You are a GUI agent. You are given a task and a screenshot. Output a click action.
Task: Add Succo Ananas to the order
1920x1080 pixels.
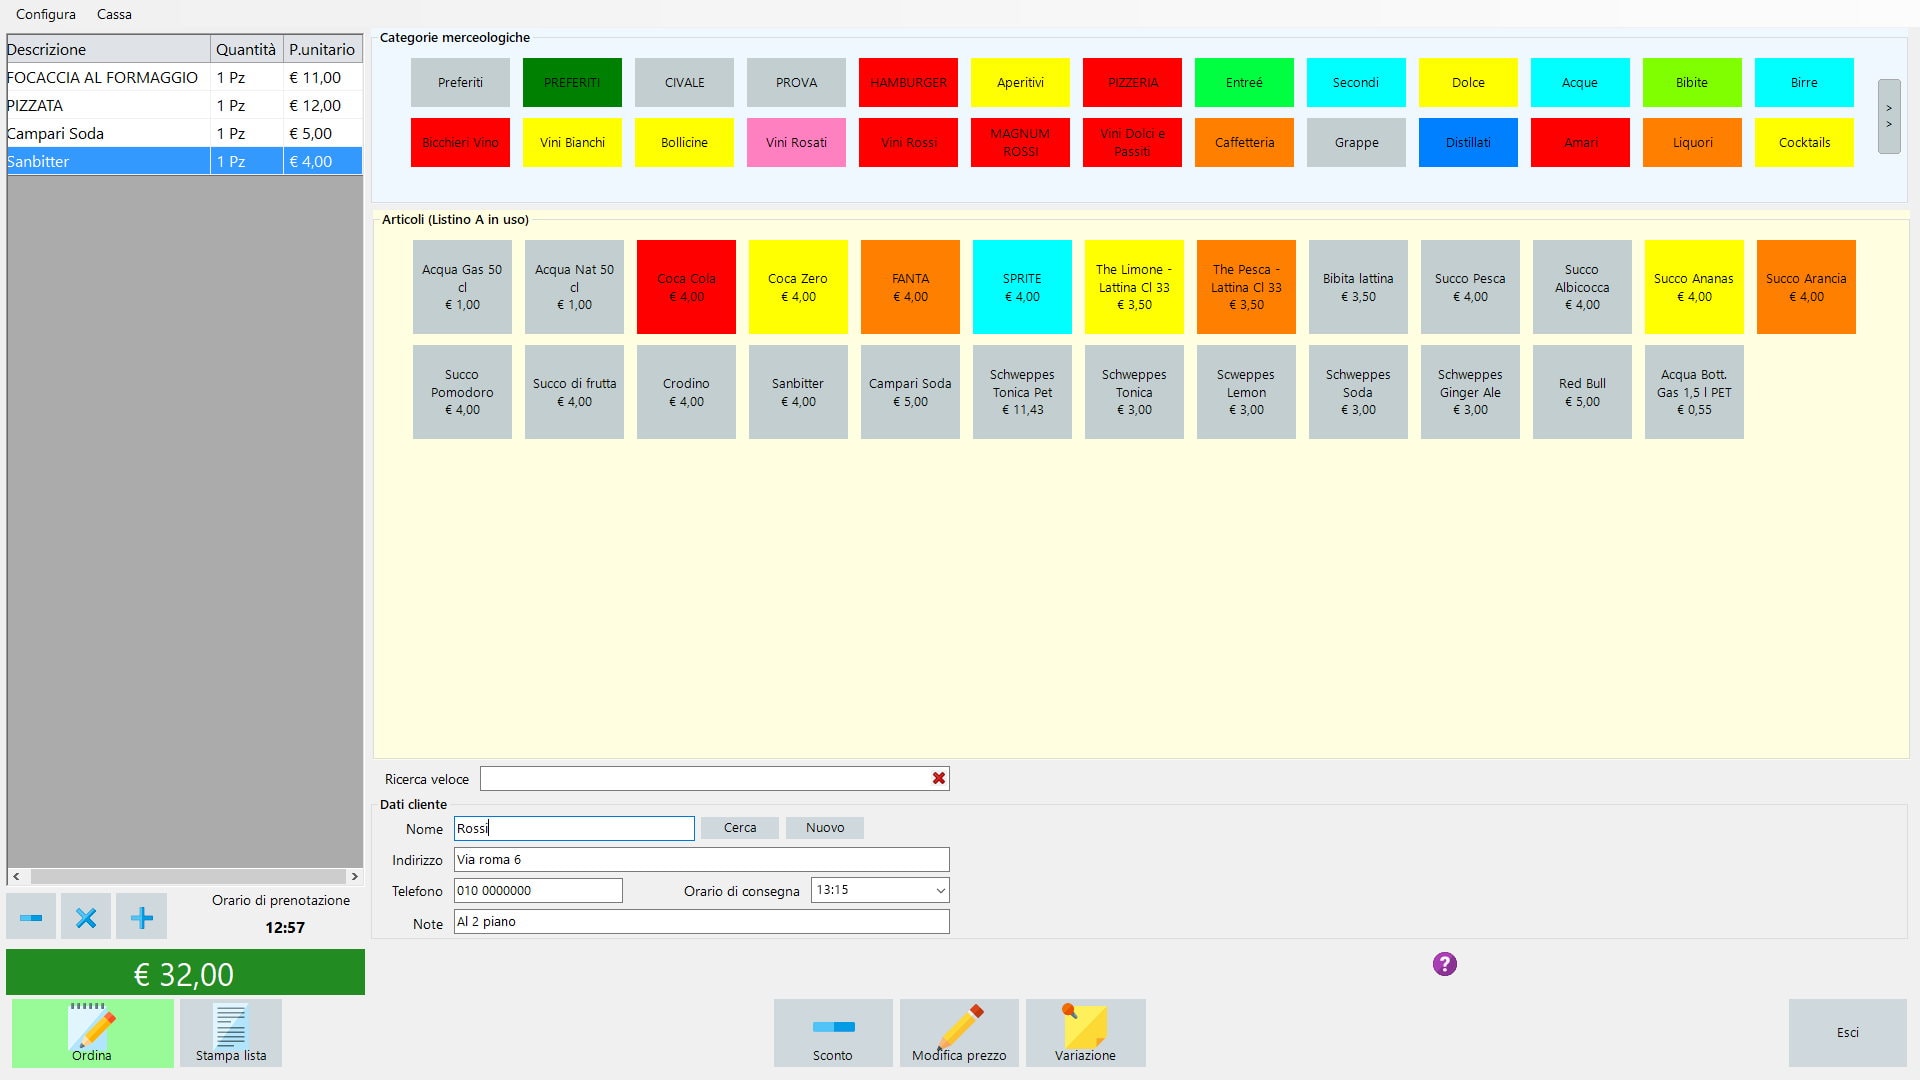[x=1694, y=287]
